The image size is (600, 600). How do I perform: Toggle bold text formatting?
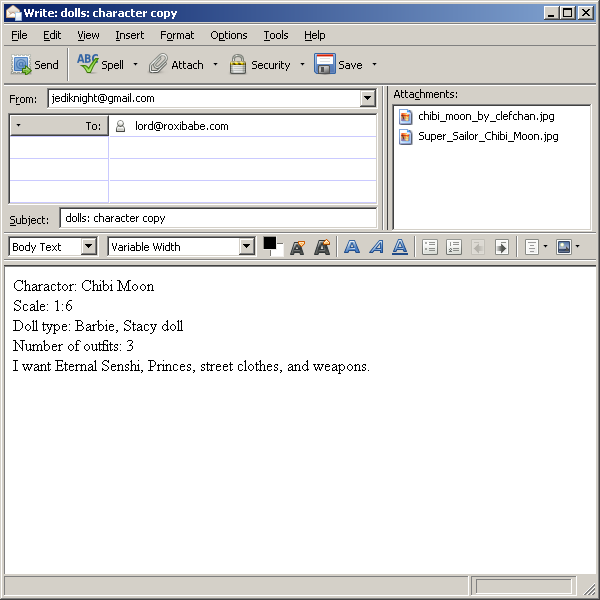click(352, 247)
